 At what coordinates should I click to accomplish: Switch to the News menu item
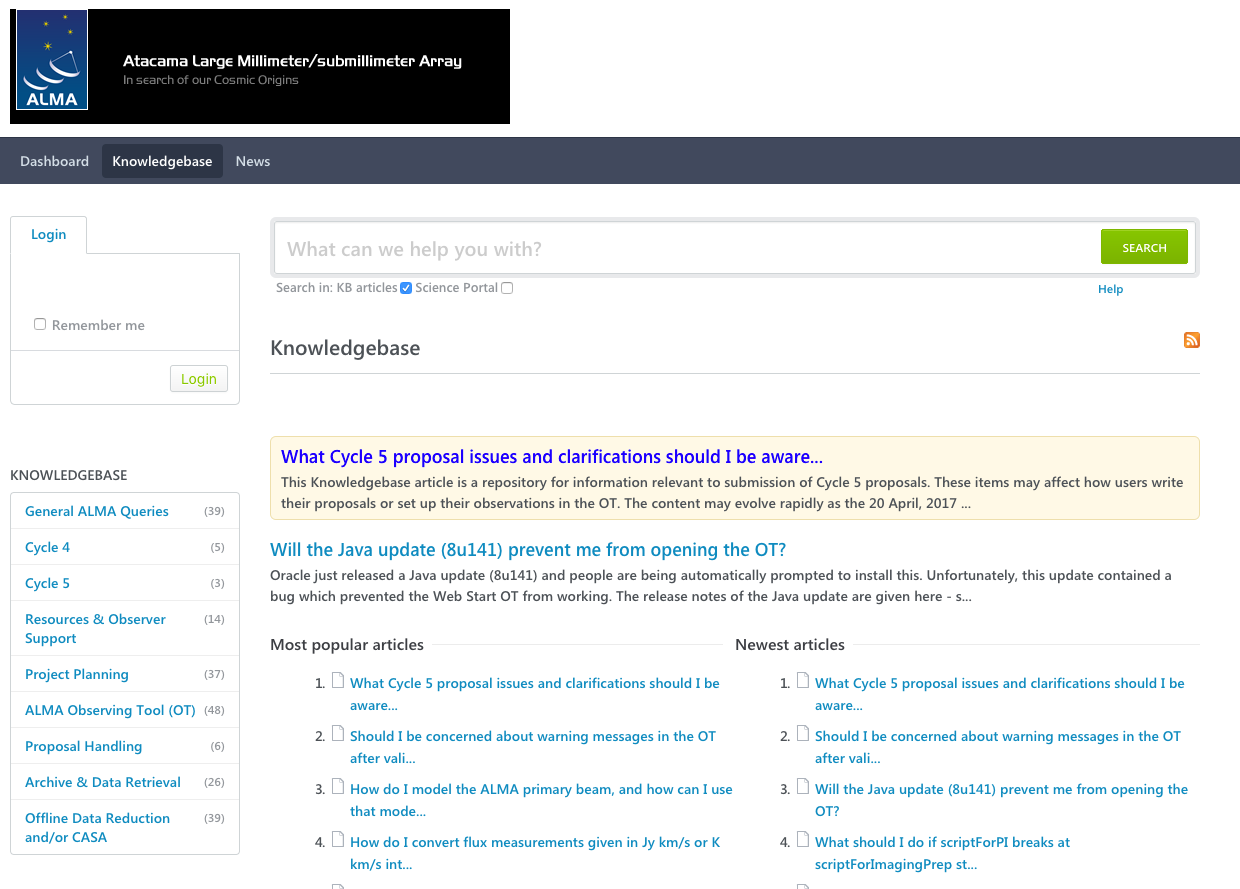tap(253, 161)
